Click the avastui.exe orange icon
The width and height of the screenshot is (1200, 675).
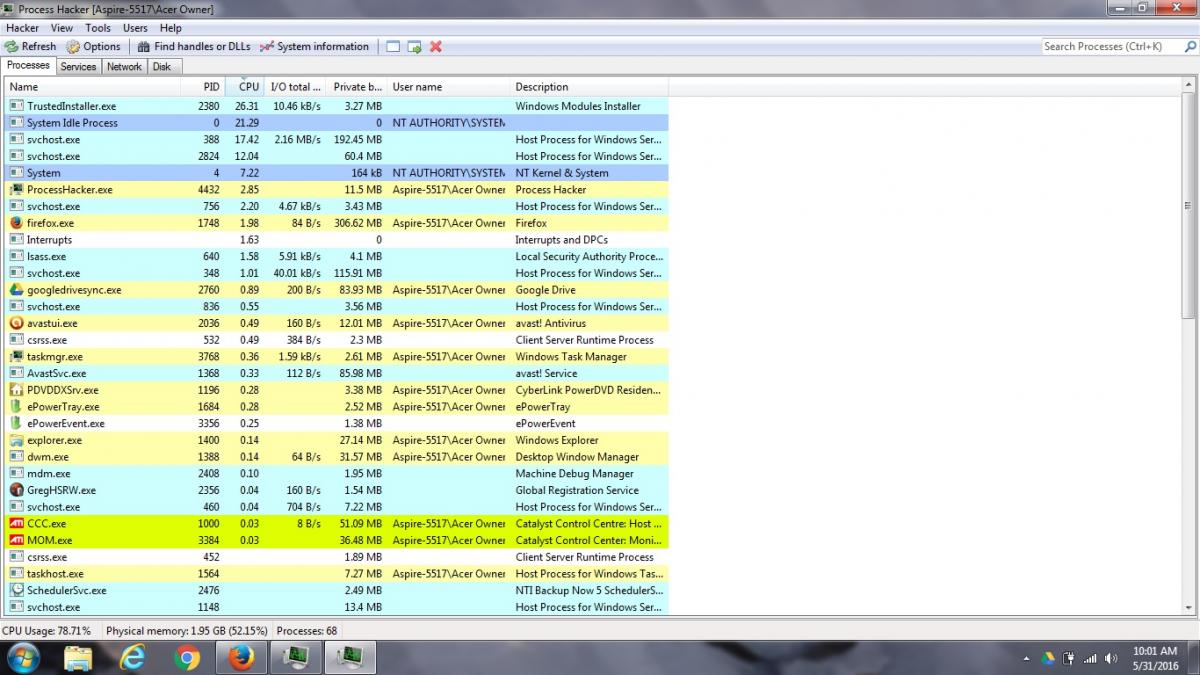coord(17,323)
